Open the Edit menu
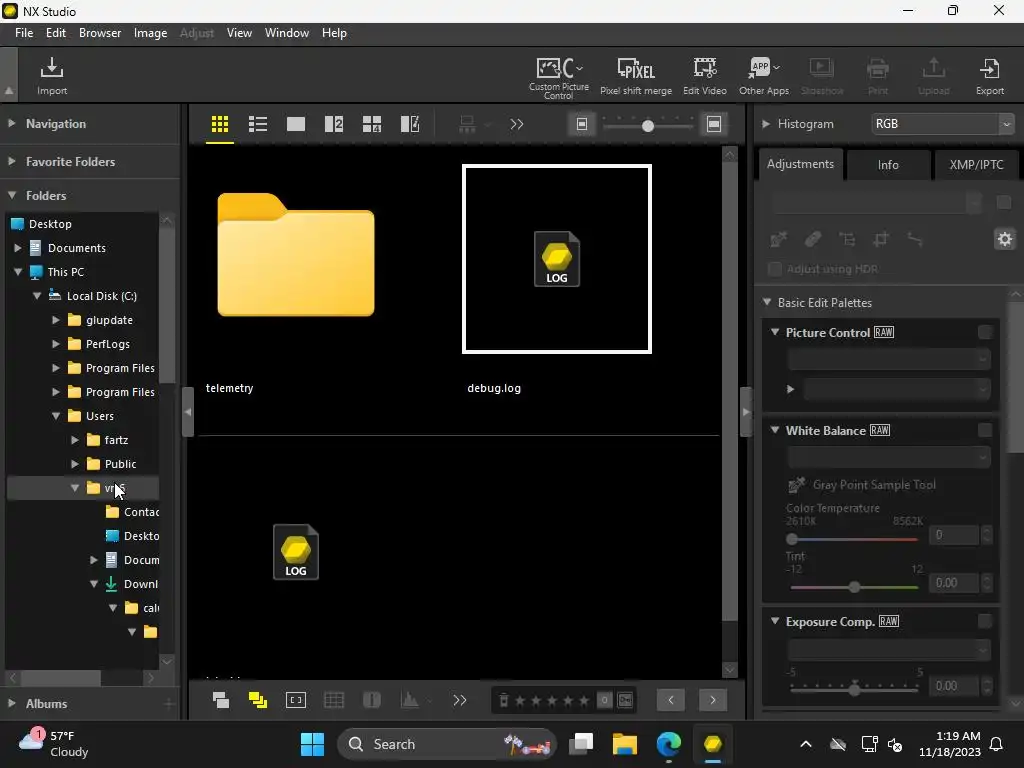1024x768 pixels. (56, 33)
